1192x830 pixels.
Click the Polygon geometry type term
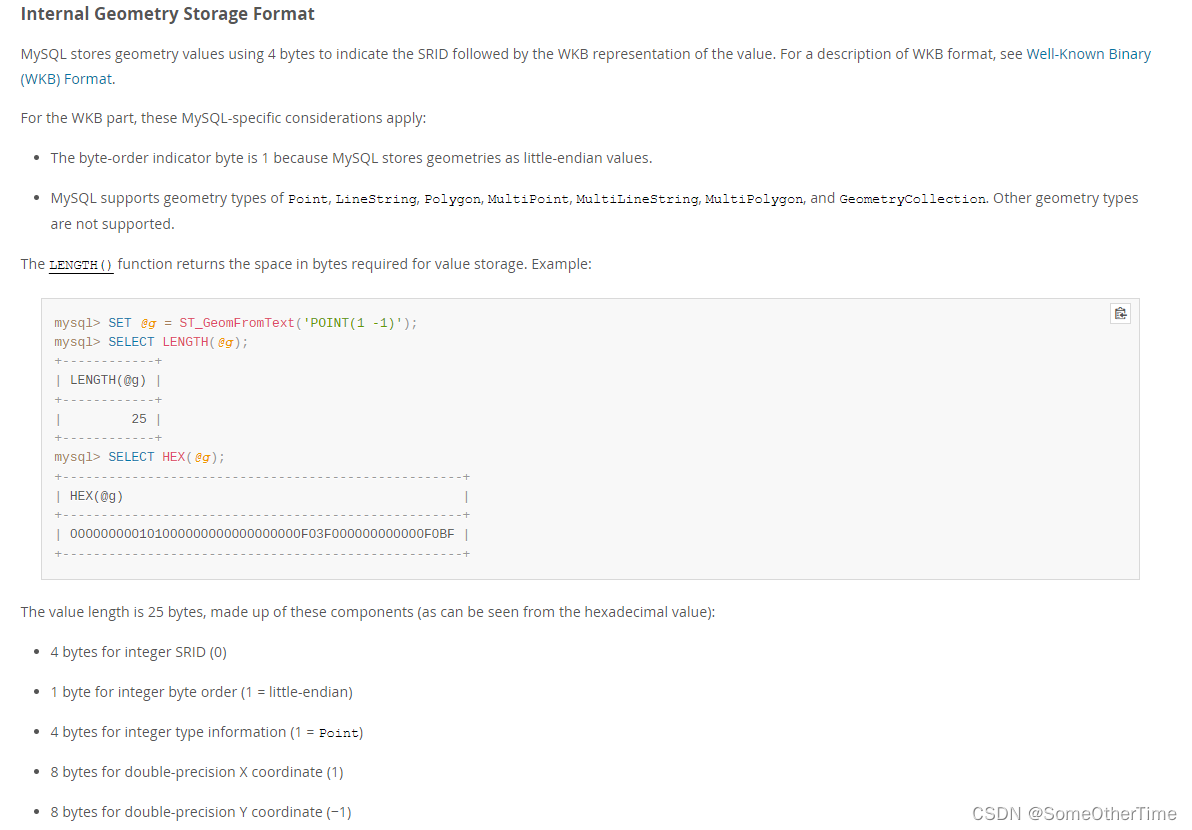click(x=452, y=199)
